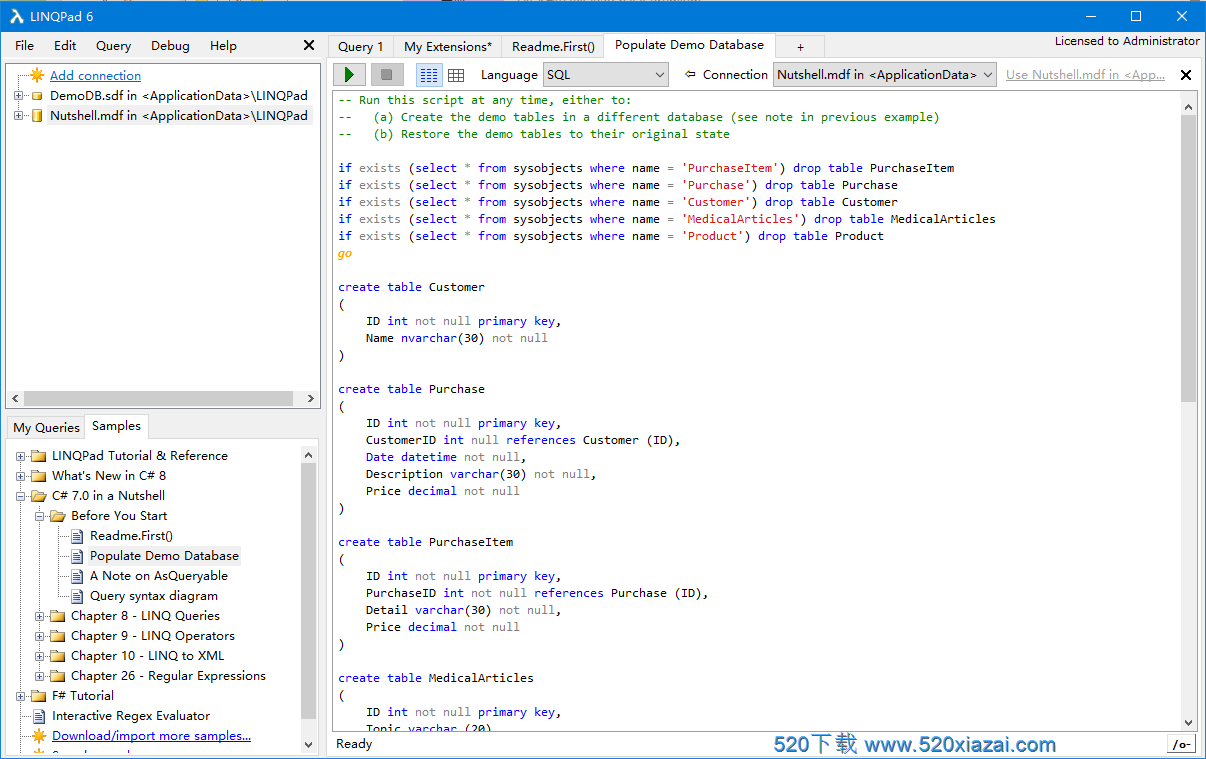The width and height of the screenshot is (1206, 759).
Task: Expand Chapter 9 - LINQ Operators folder
Action: pyautogui.click(x=39, y=636)
